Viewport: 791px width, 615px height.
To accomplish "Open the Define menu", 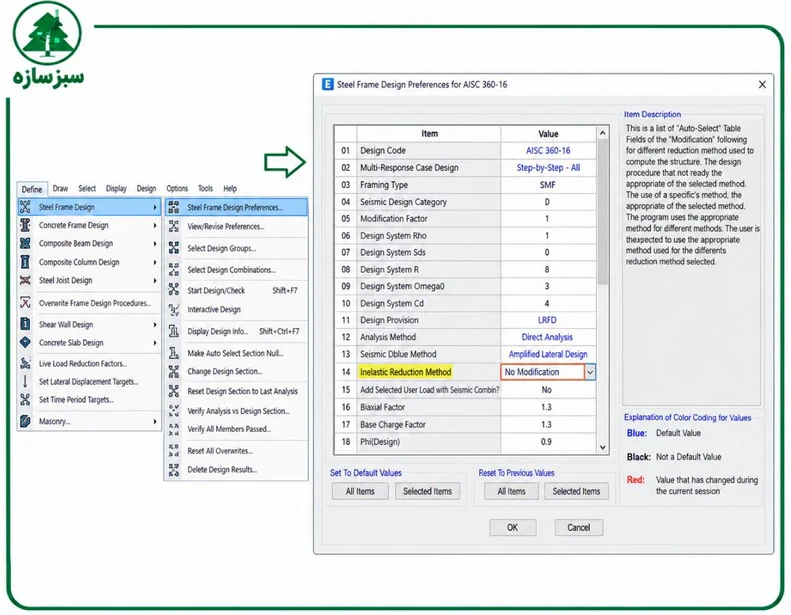I will coord(32,189).
